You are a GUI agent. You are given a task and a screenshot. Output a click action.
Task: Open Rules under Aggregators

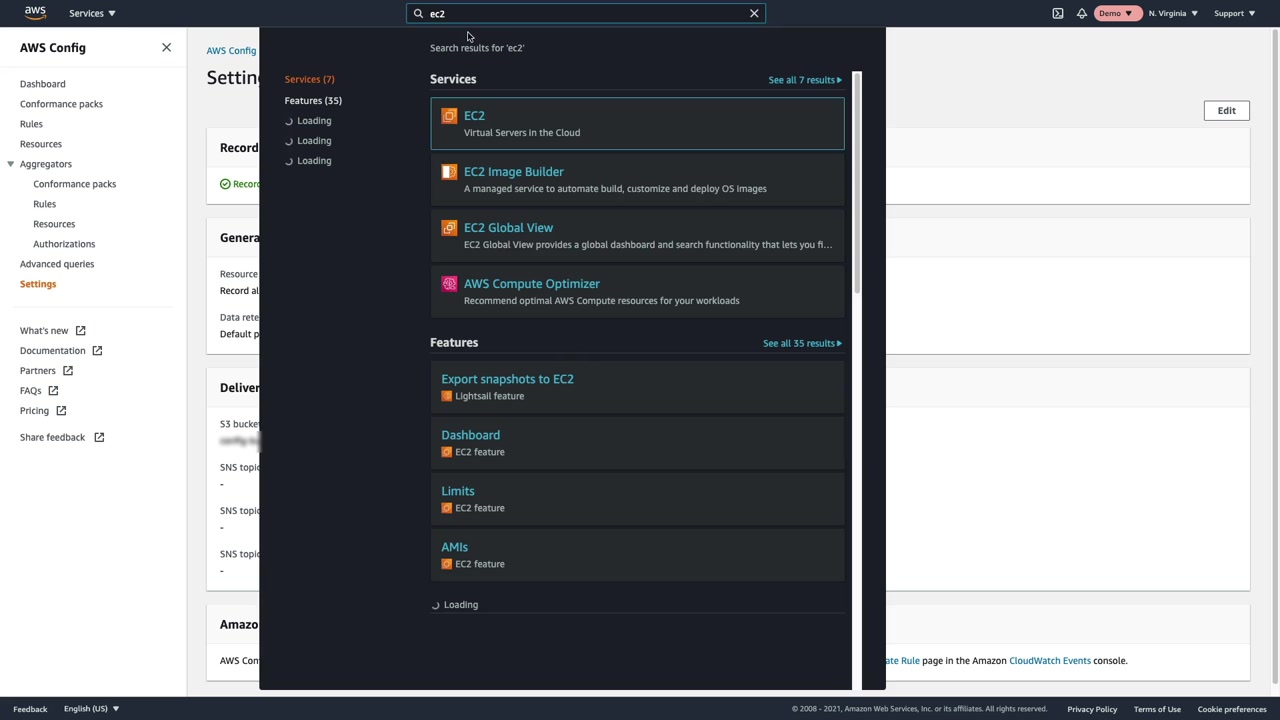tap(44, 204)
